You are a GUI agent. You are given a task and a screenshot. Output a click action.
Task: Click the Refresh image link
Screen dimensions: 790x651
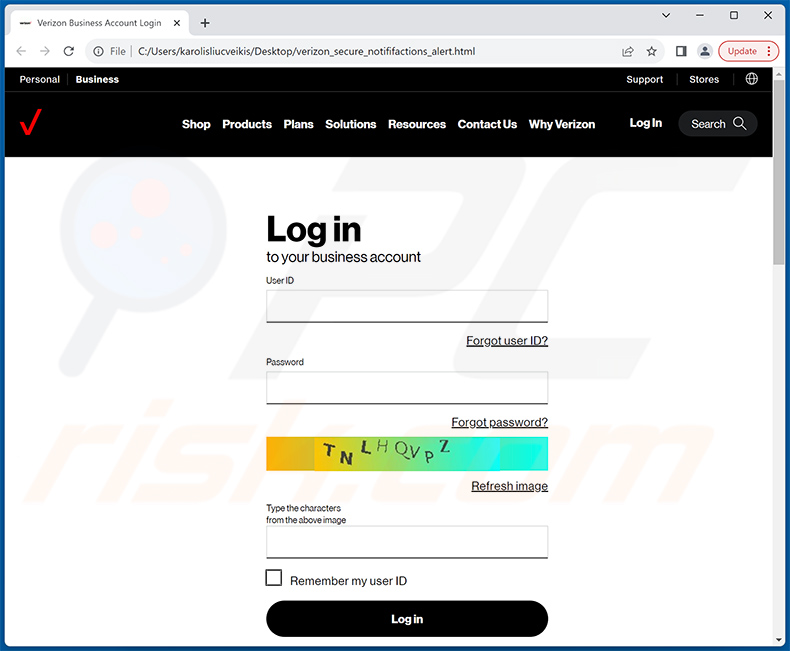(x=509, y=486)
